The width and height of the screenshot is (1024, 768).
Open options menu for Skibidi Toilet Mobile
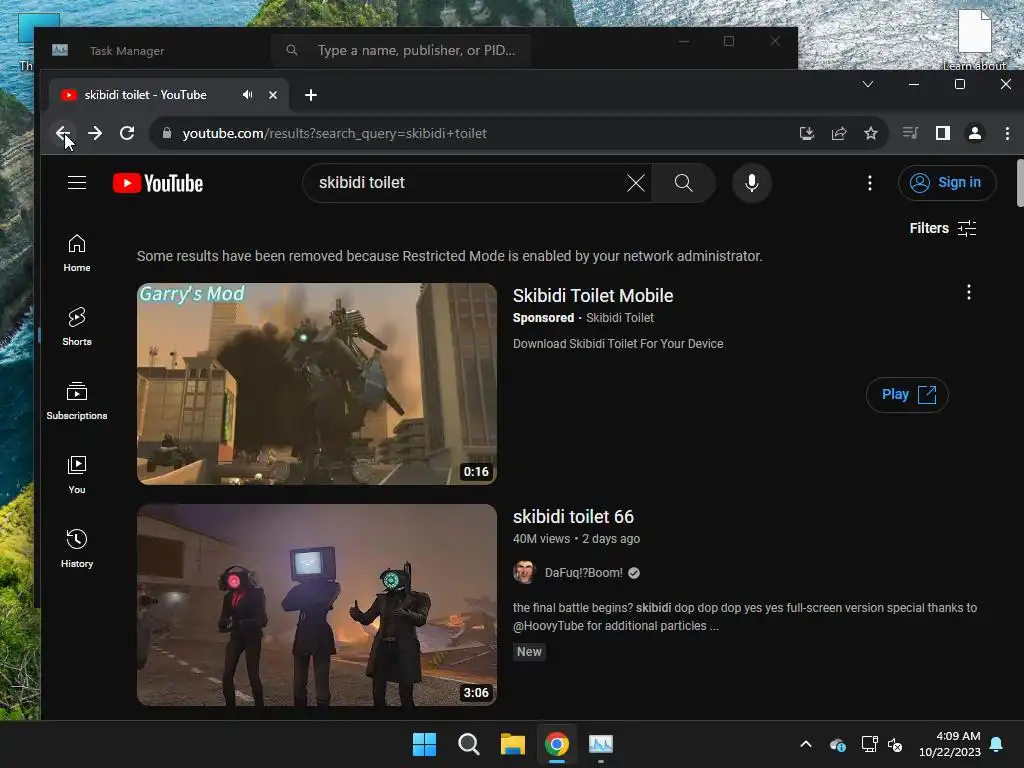tap(969, 292)
